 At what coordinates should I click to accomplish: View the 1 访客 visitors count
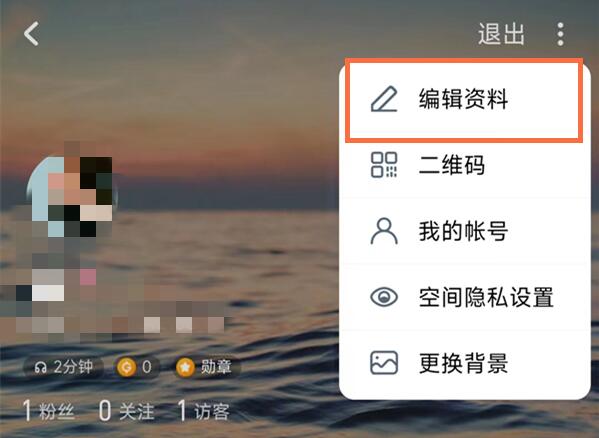[x=204, y=411]
